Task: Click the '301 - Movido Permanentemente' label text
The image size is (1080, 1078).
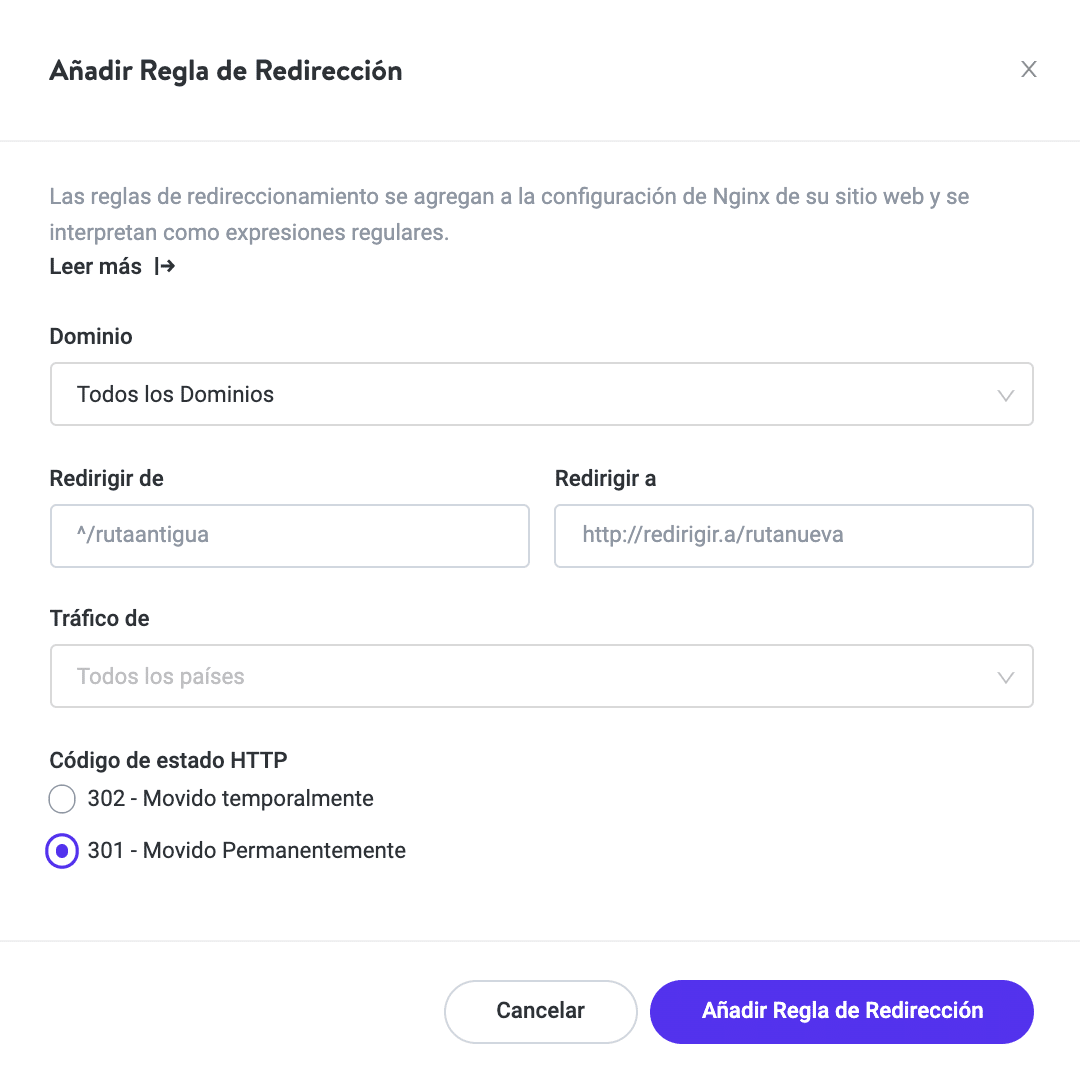Action: (x=247, y=851)
